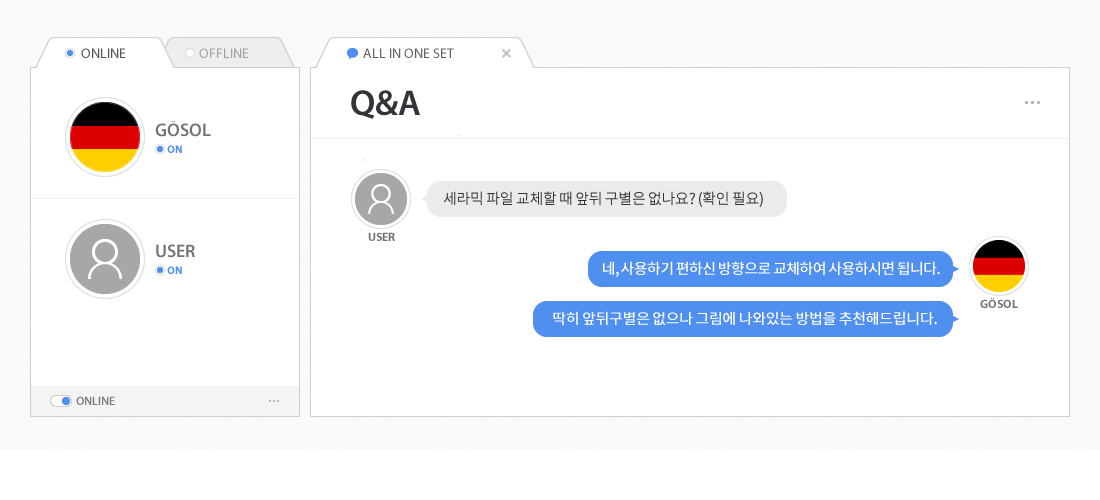Viewport: 1100px width, 500px height.
Task: Click the blue chat bubble icon on tab
Action: (352, 53)
